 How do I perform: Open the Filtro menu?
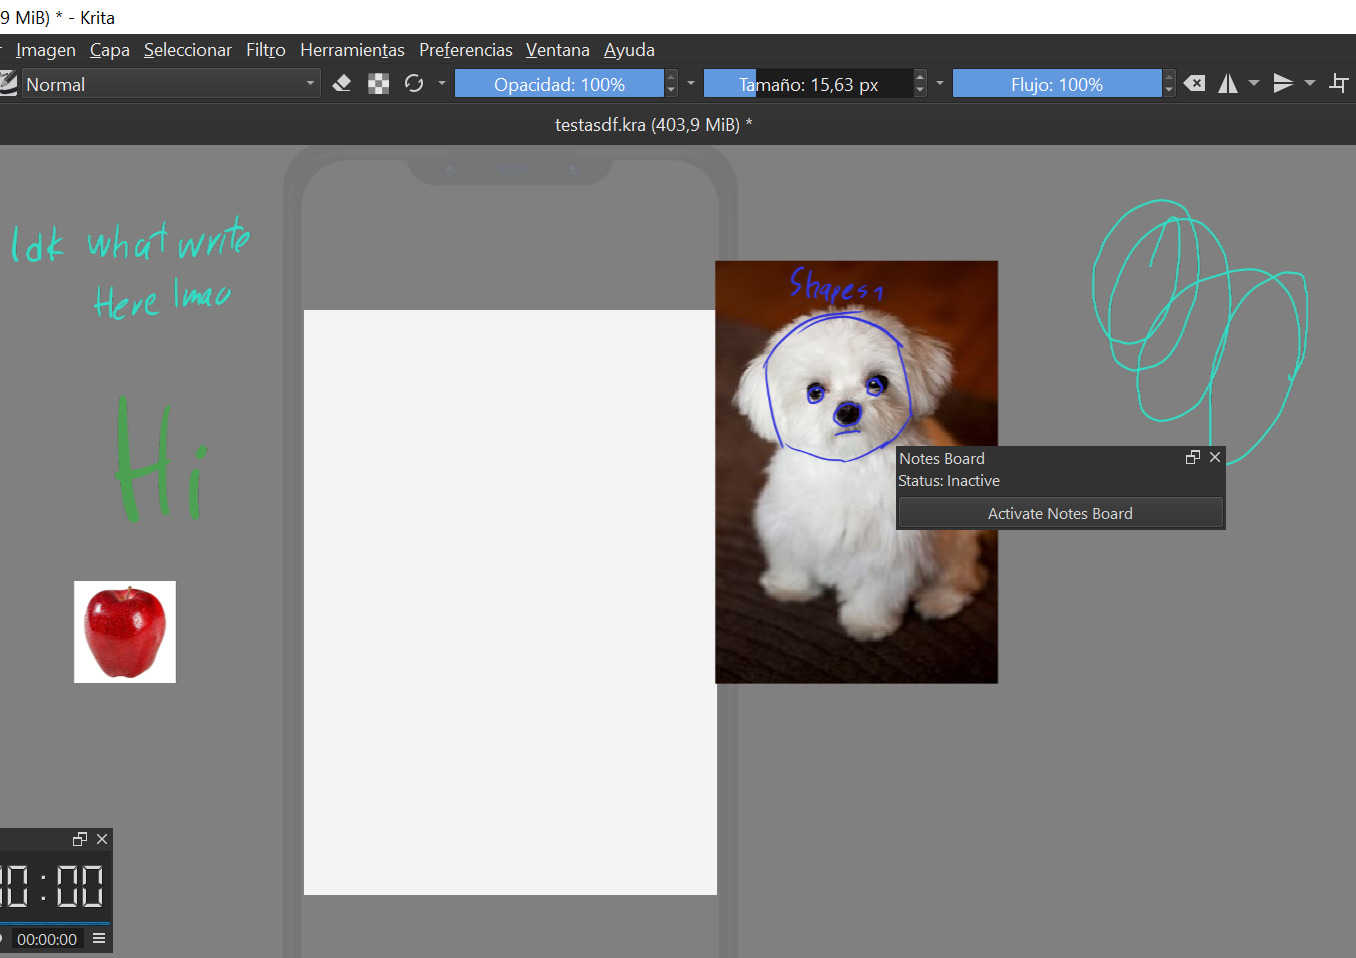pos(265,50)
